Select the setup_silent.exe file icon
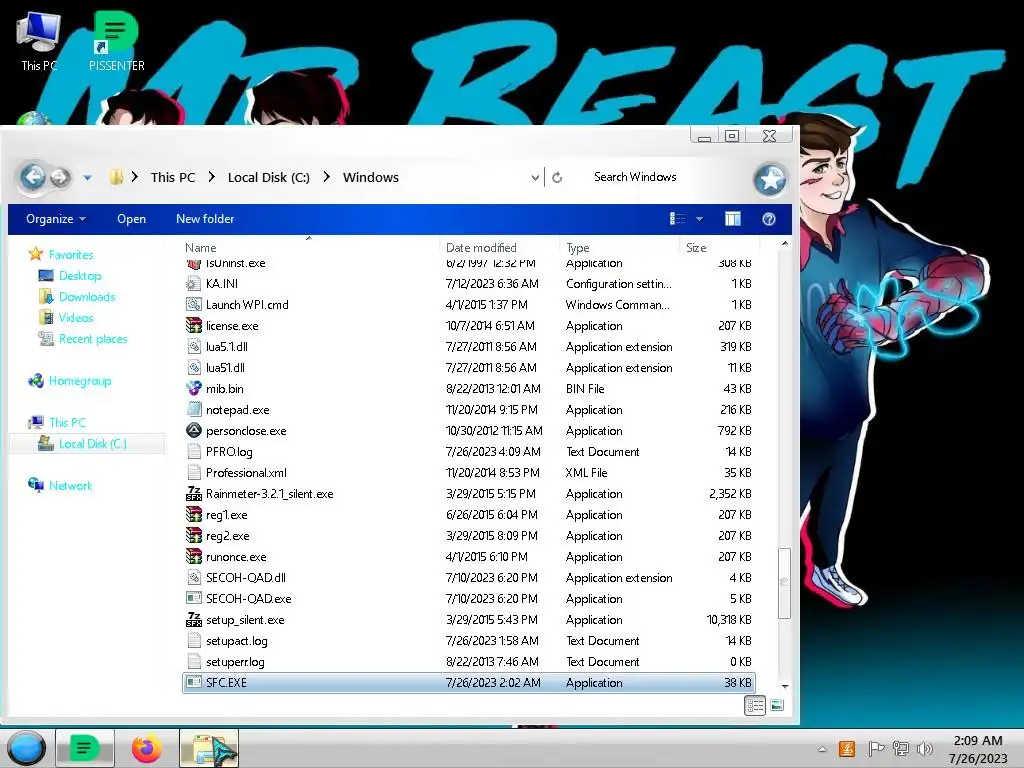The height and width of the screenshot is (768, 1024). coord(193,620)
